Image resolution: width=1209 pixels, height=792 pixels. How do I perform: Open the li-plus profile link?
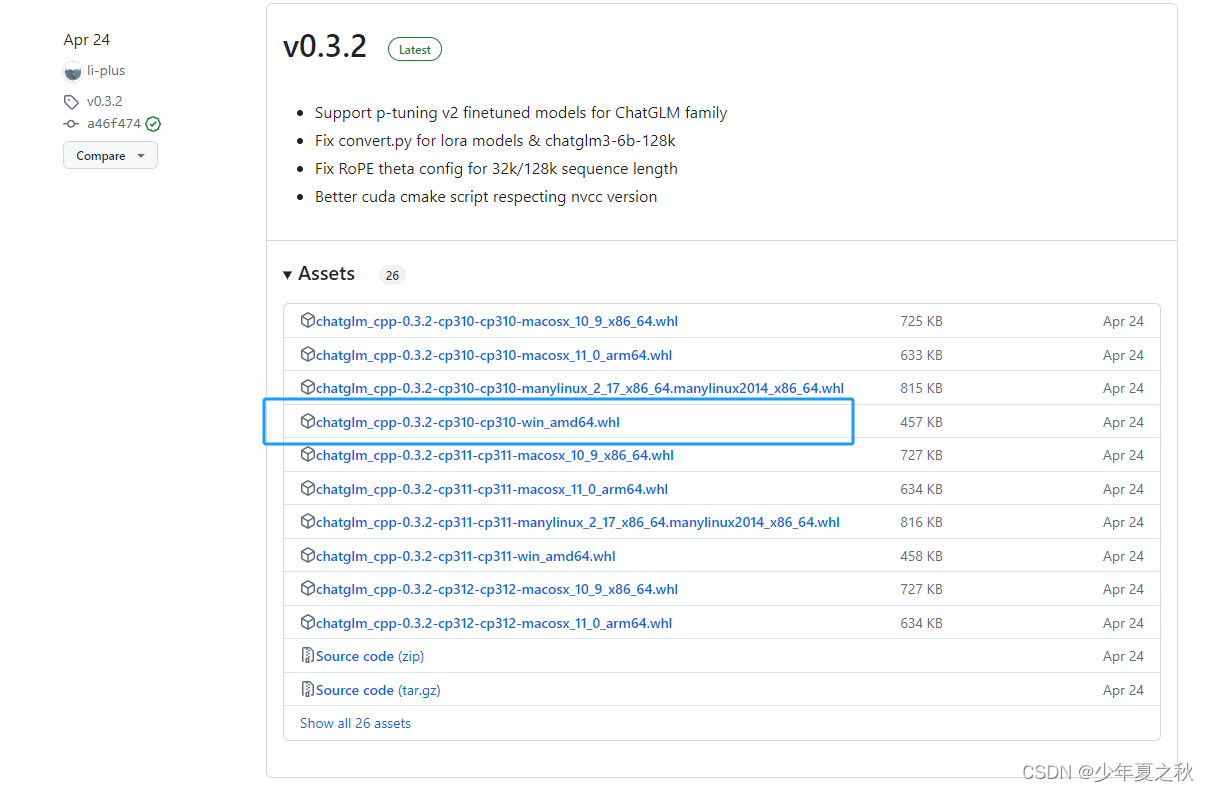coord(104,70)
